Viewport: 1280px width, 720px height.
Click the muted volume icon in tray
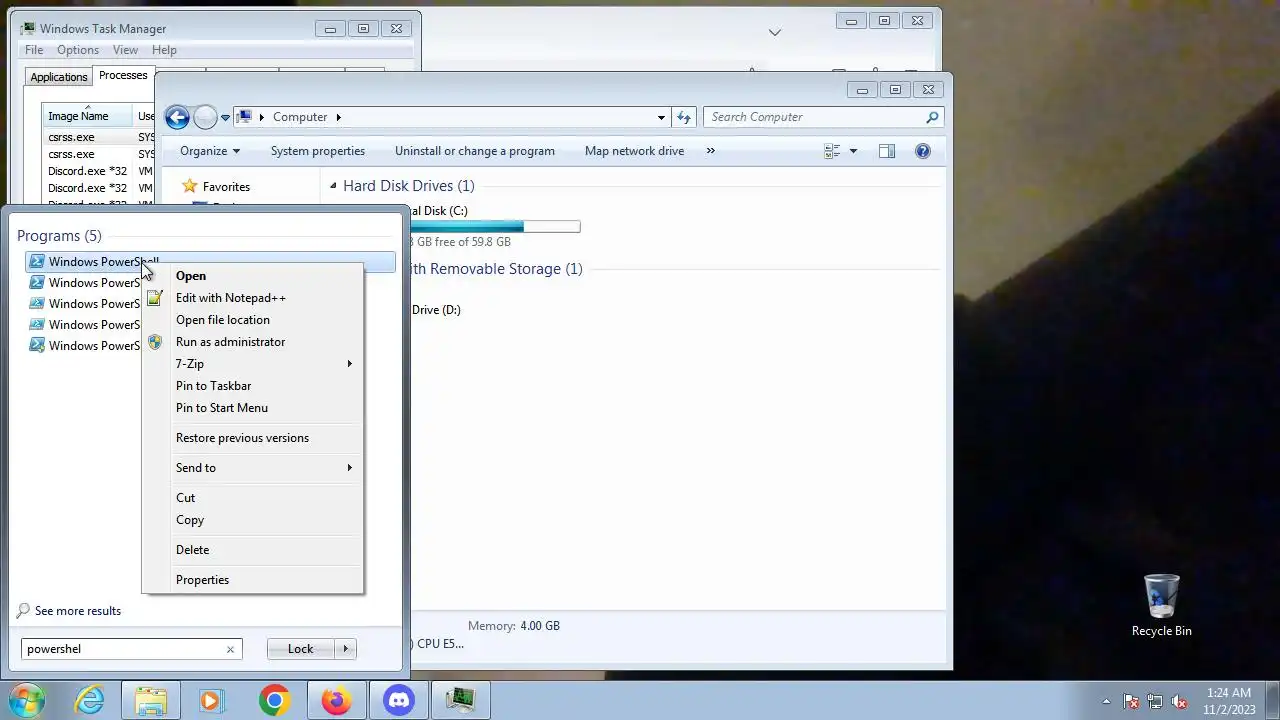(1179, 702)
